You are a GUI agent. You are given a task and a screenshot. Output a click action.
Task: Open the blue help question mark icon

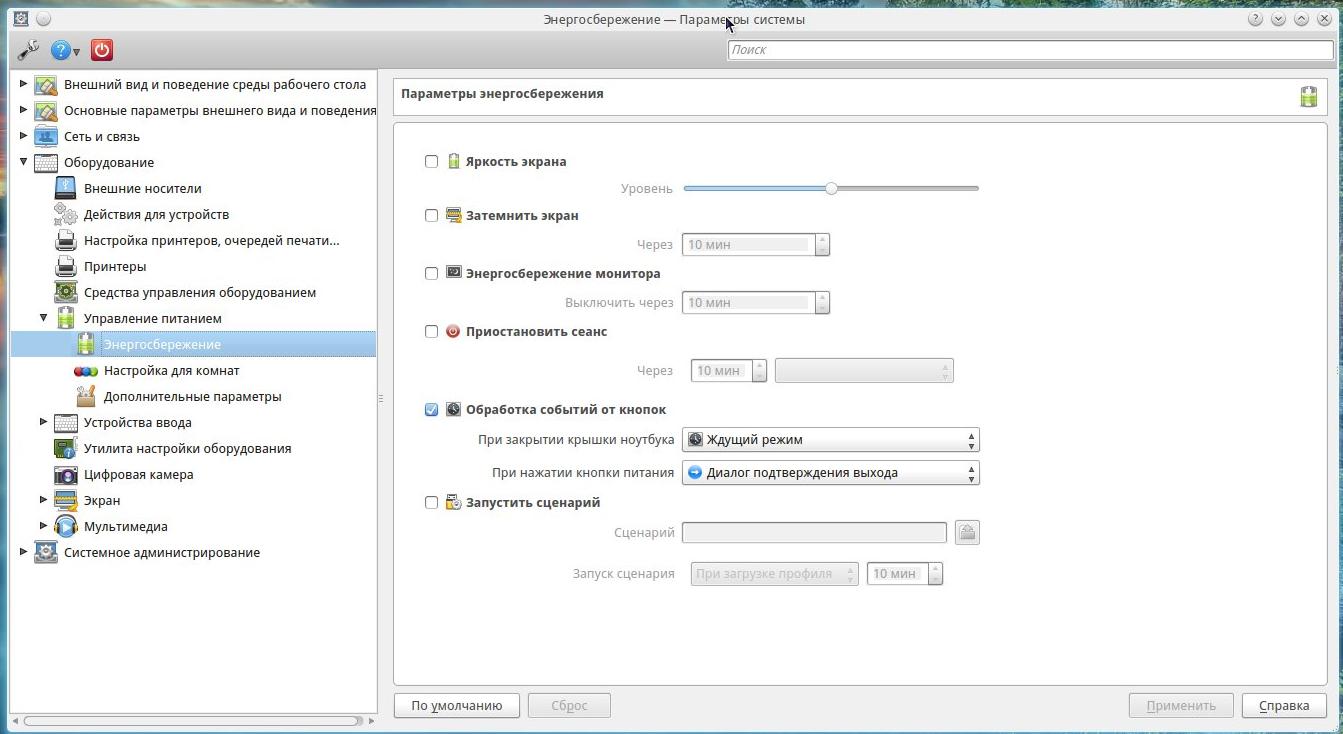62,50
